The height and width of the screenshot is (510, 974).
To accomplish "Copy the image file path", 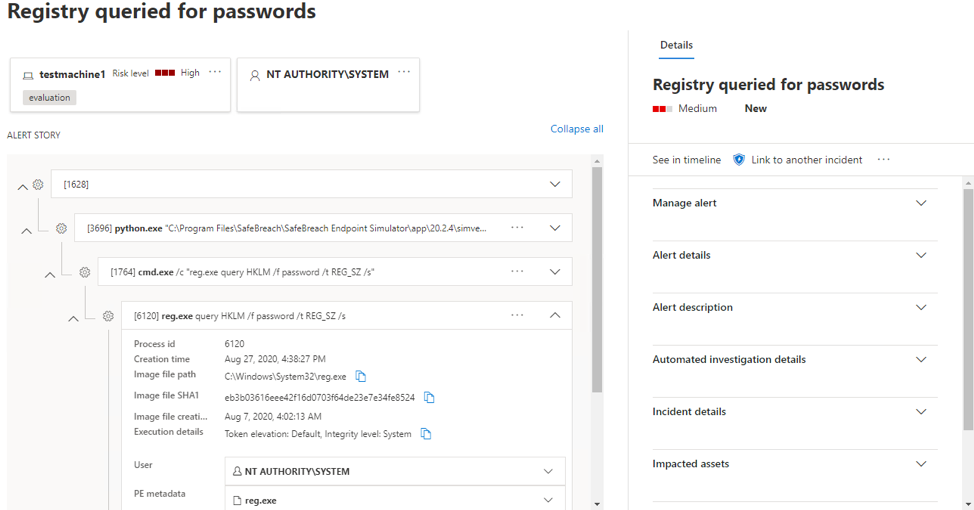I will (x=361, y=377).
